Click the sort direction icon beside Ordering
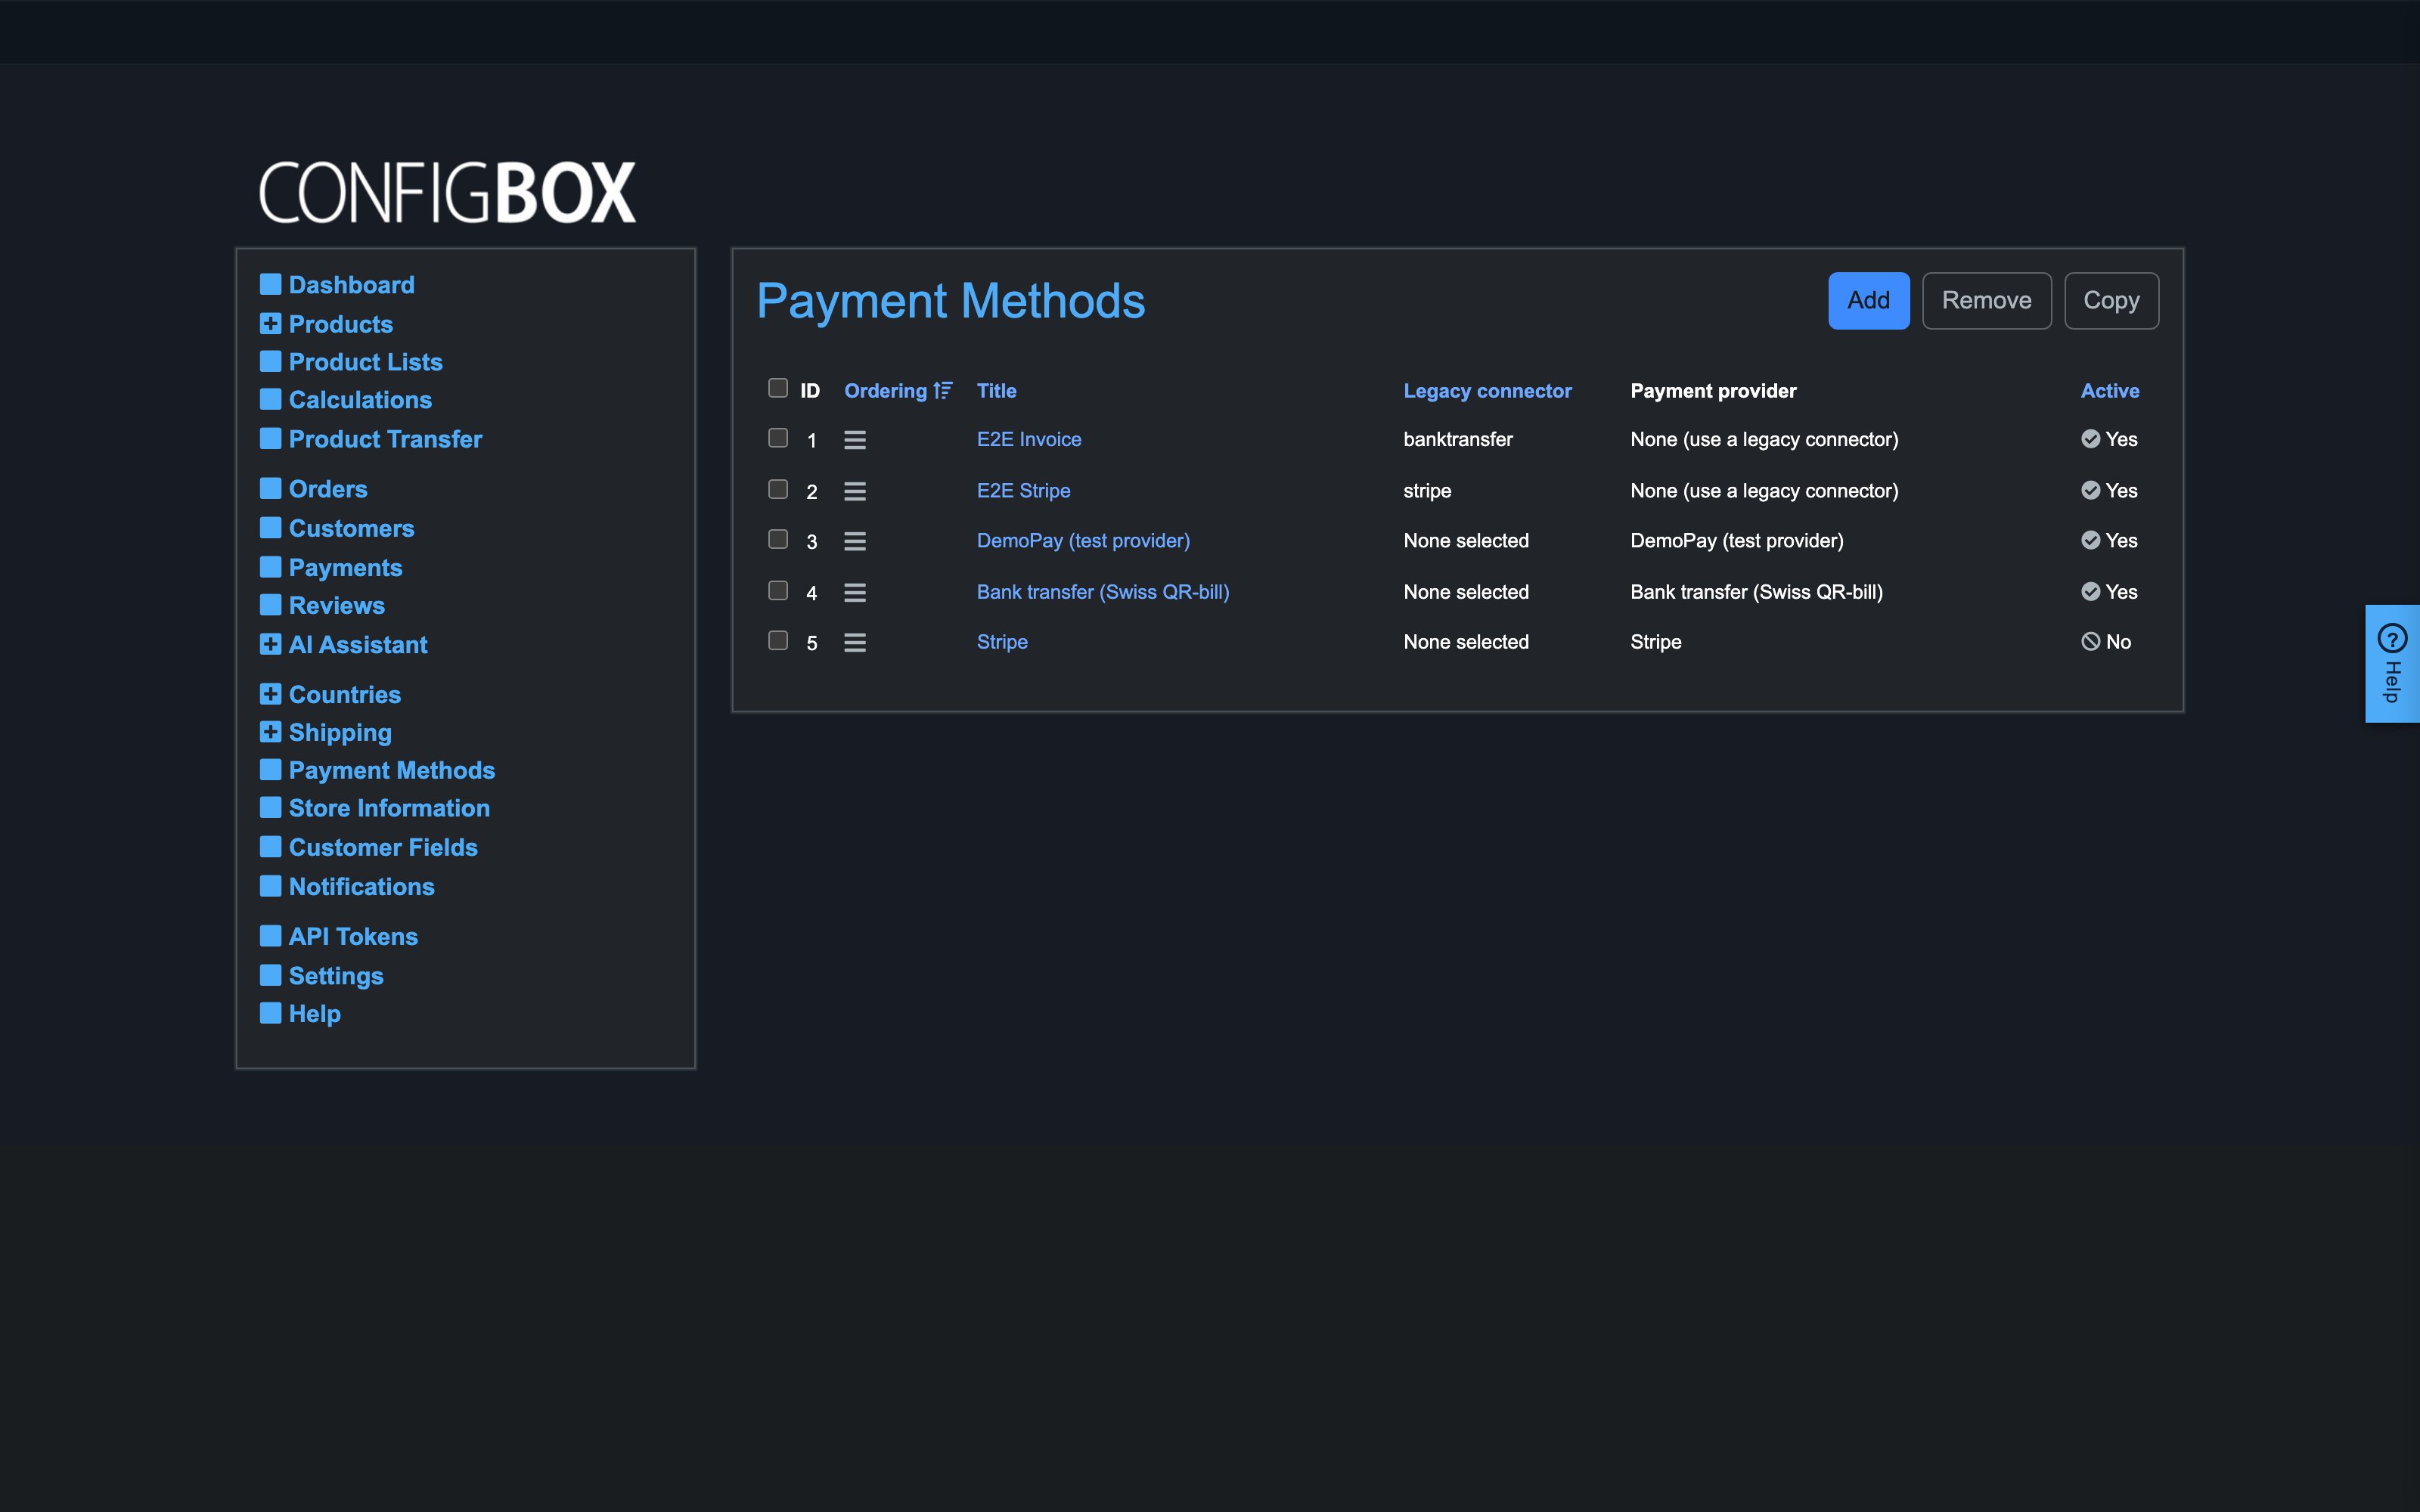The height and width of the screenshot is (1512, 2420). click(942, 391)
